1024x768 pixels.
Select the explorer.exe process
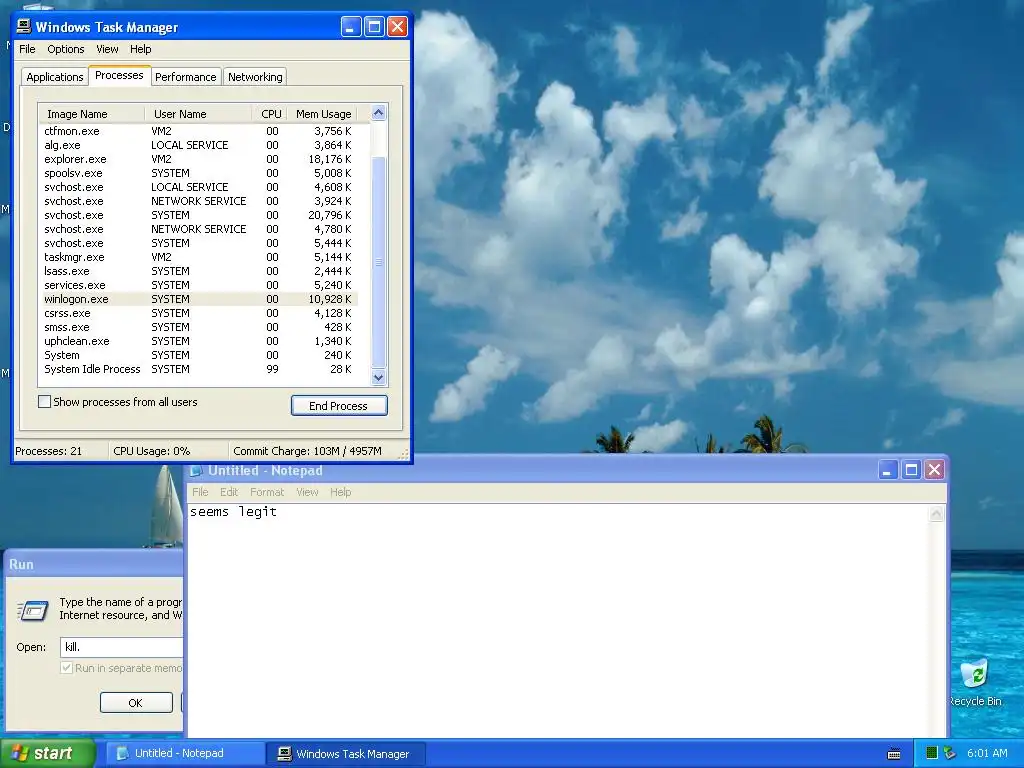click(199, 159)
